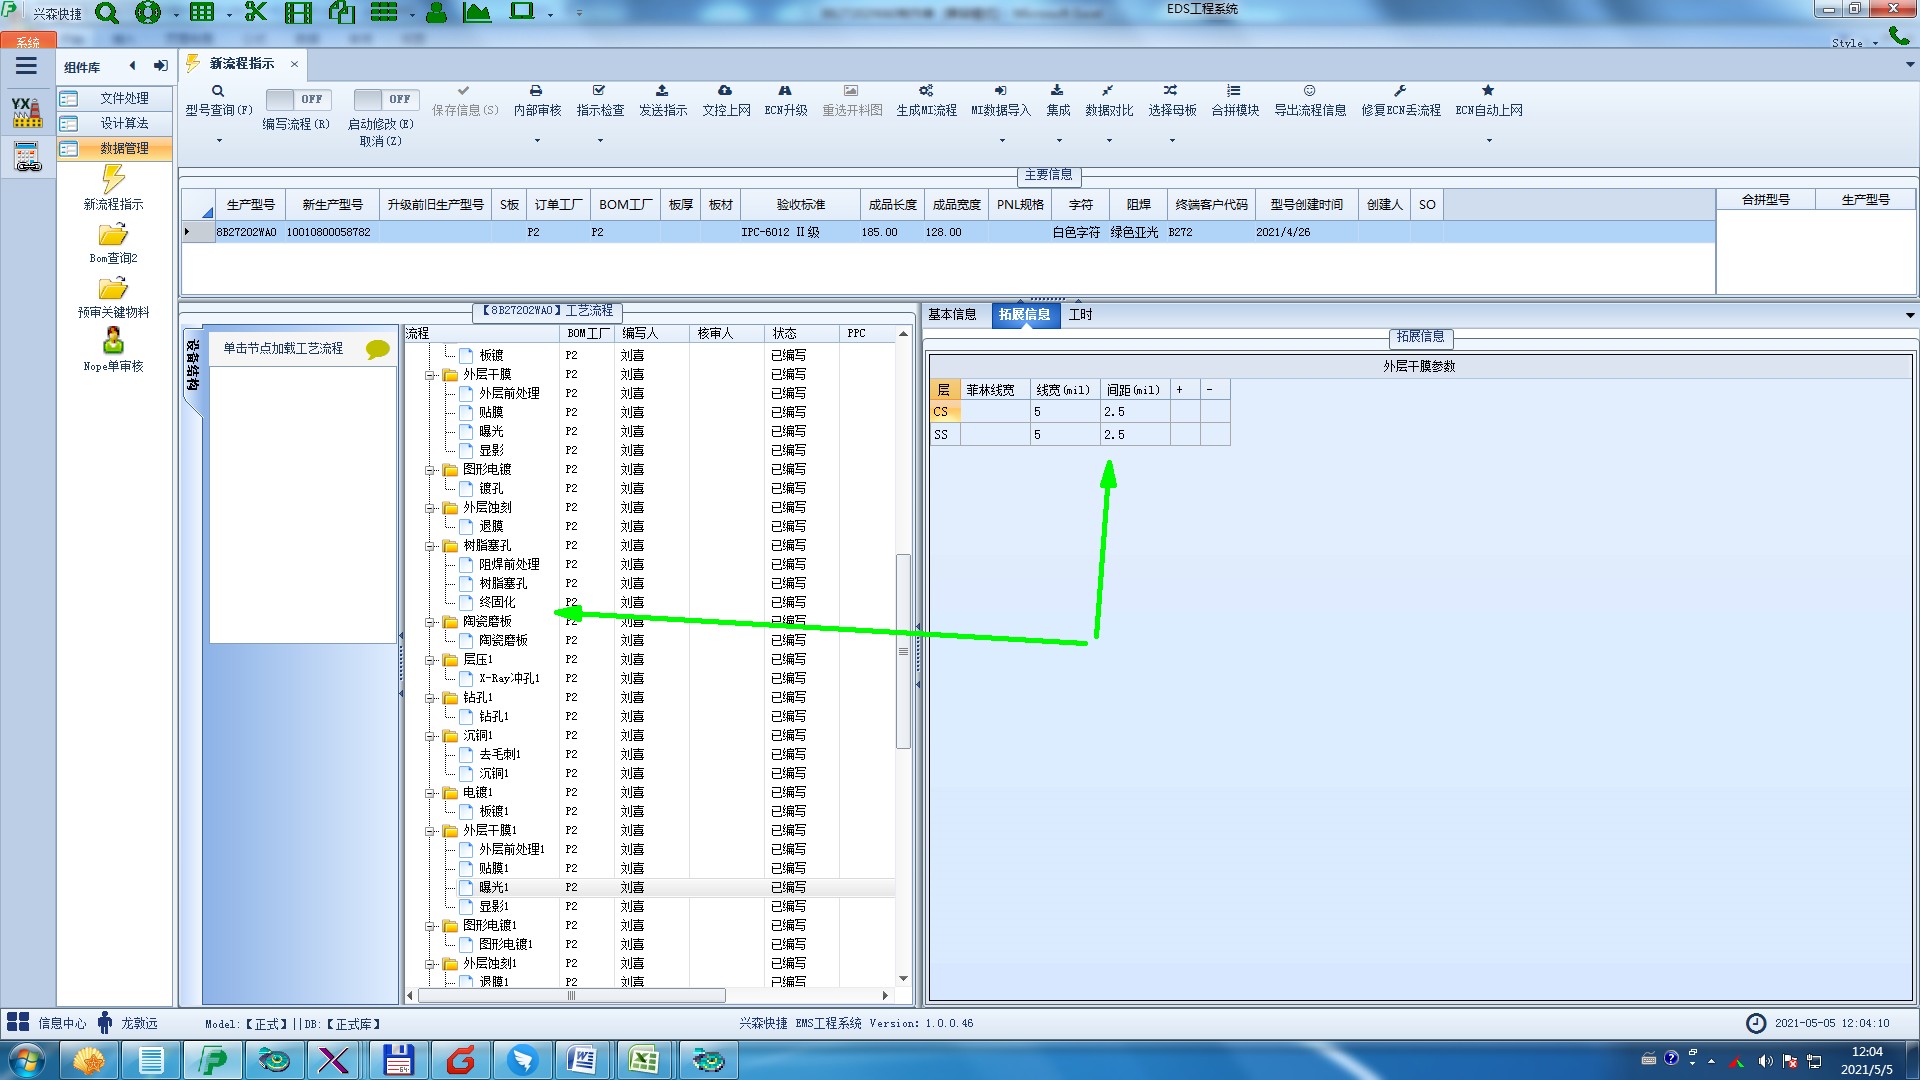Click the green table grid icon
The height and width of the screenshot is (1080, 1920).
tap(202, 12)
